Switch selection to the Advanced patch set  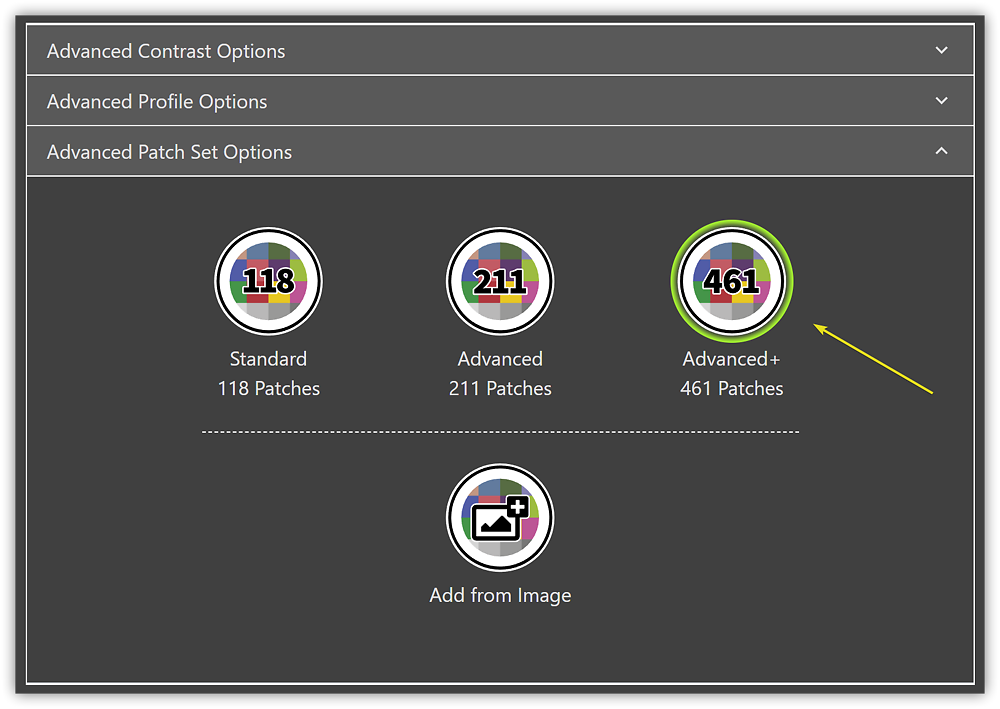[500, 281]
